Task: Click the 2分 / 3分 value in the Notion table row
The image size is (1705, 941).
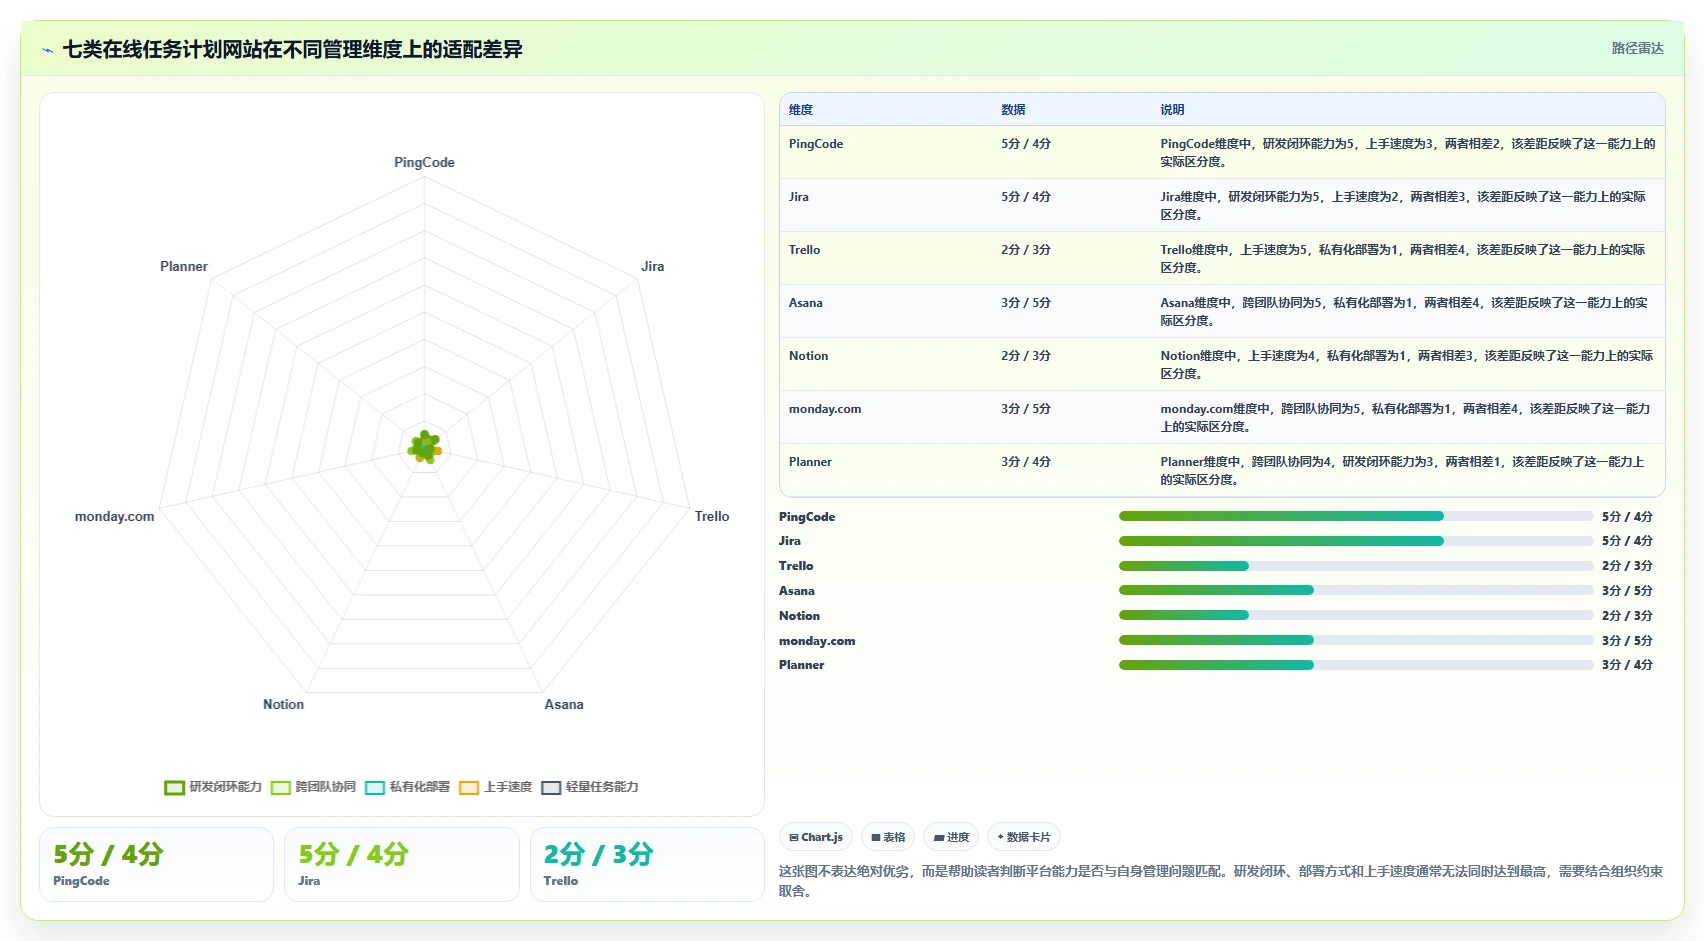Action: coord(1026,356)
